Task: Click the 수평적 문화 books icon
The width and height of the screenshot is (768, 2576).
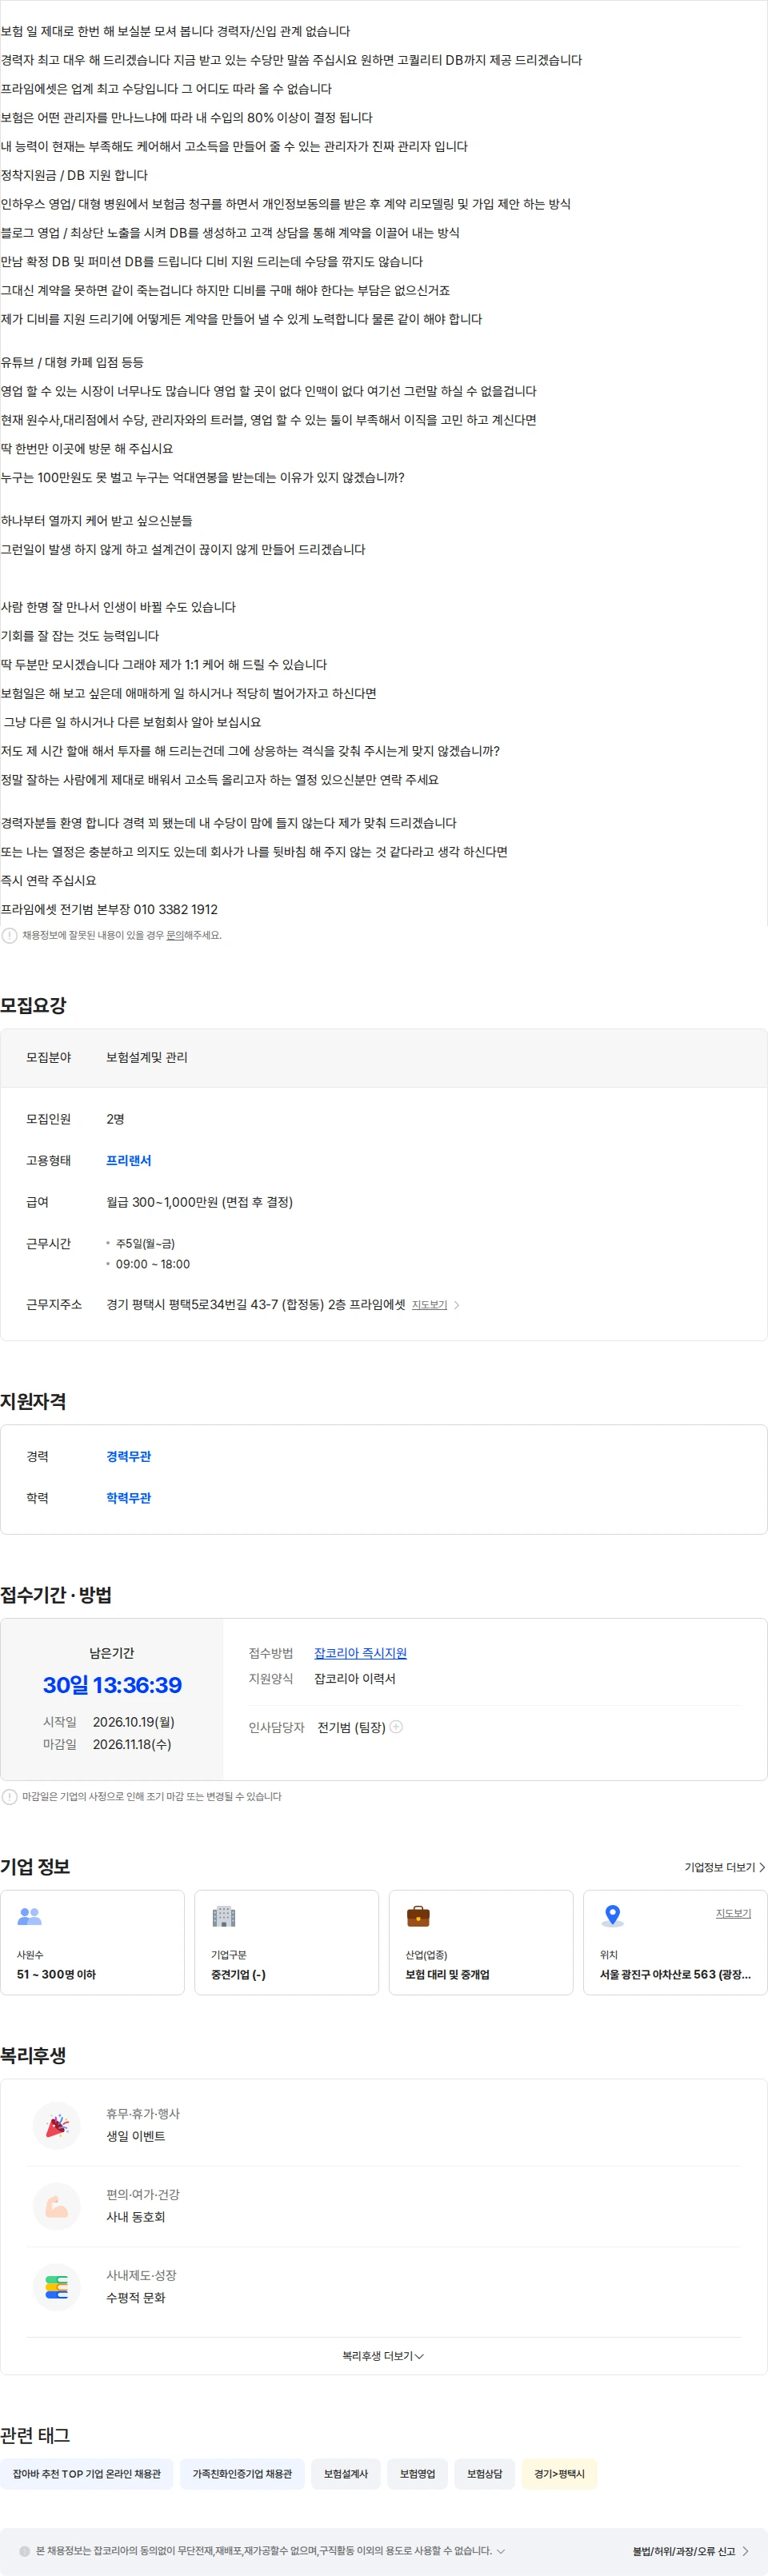Action: click(57, 2286)
